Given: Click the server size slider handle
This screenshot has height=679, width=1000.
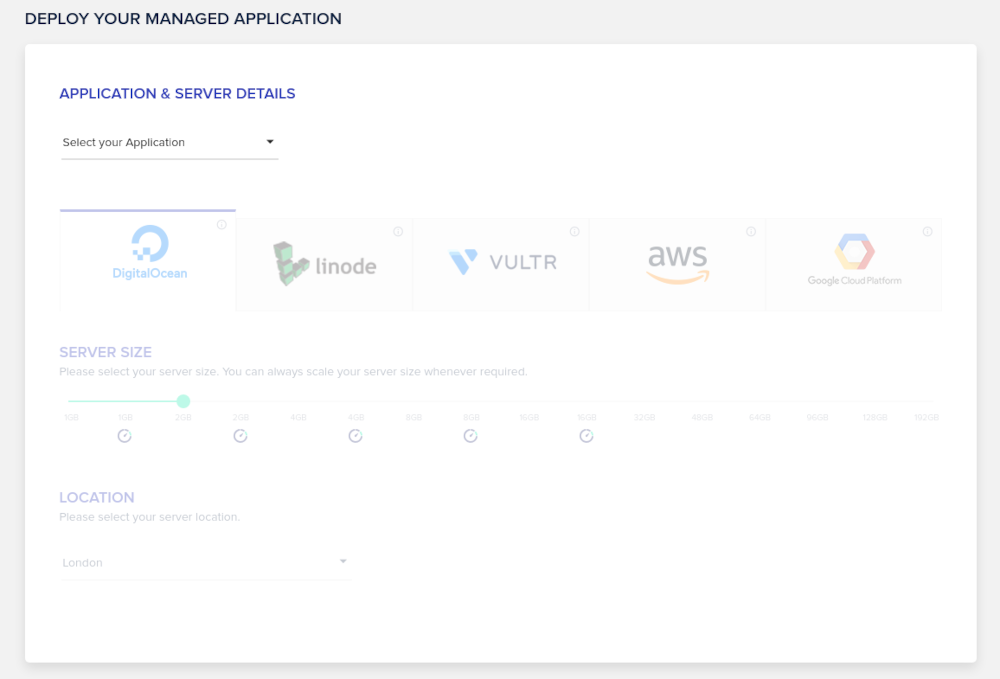Looking at the screenshot, I should tap(183, 401).
